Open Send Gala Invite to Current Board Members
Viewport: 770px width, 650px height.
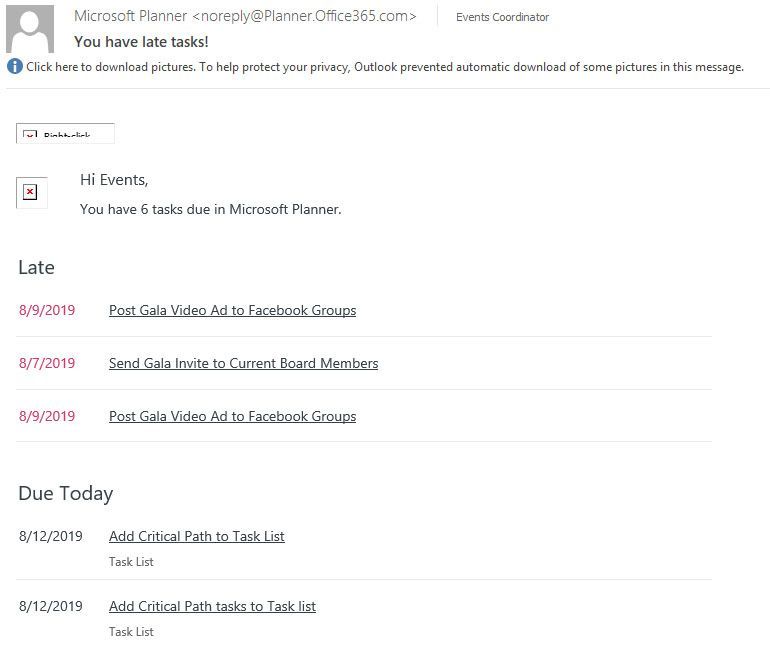244,363
